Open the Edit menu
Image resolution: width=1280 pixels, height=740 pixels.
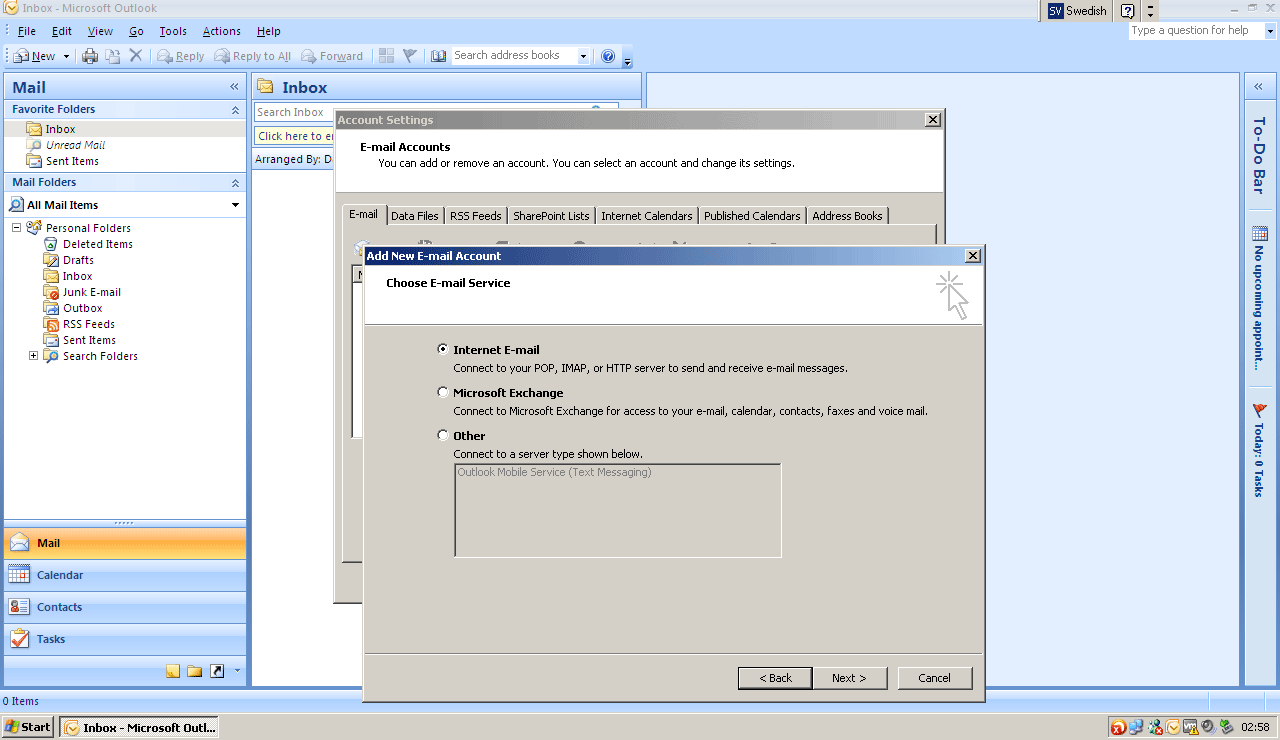coord(62,32)
